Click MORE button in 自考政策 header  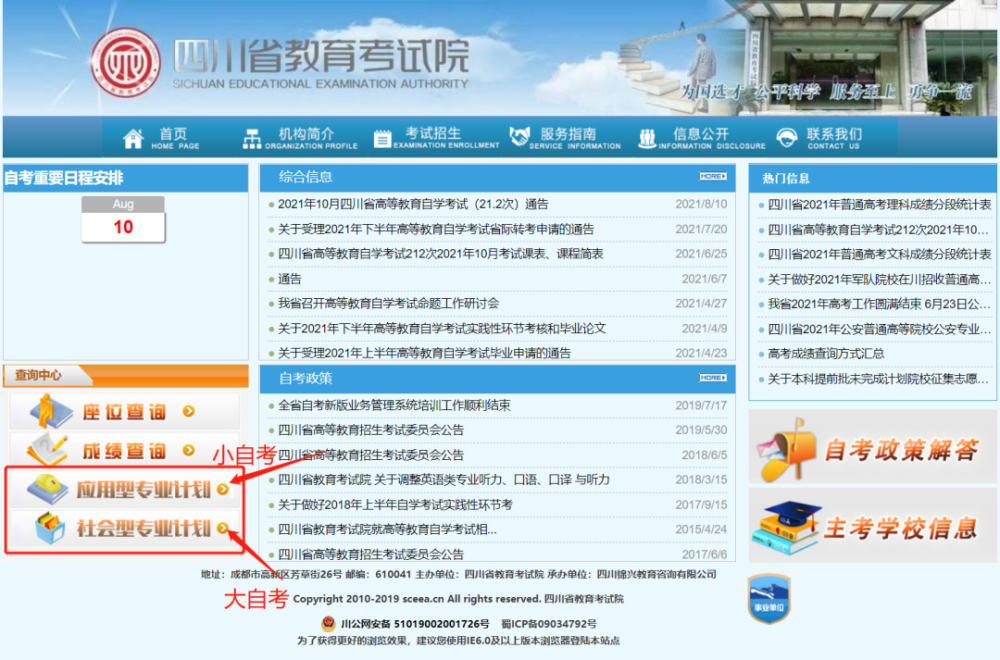pos(713,378)
